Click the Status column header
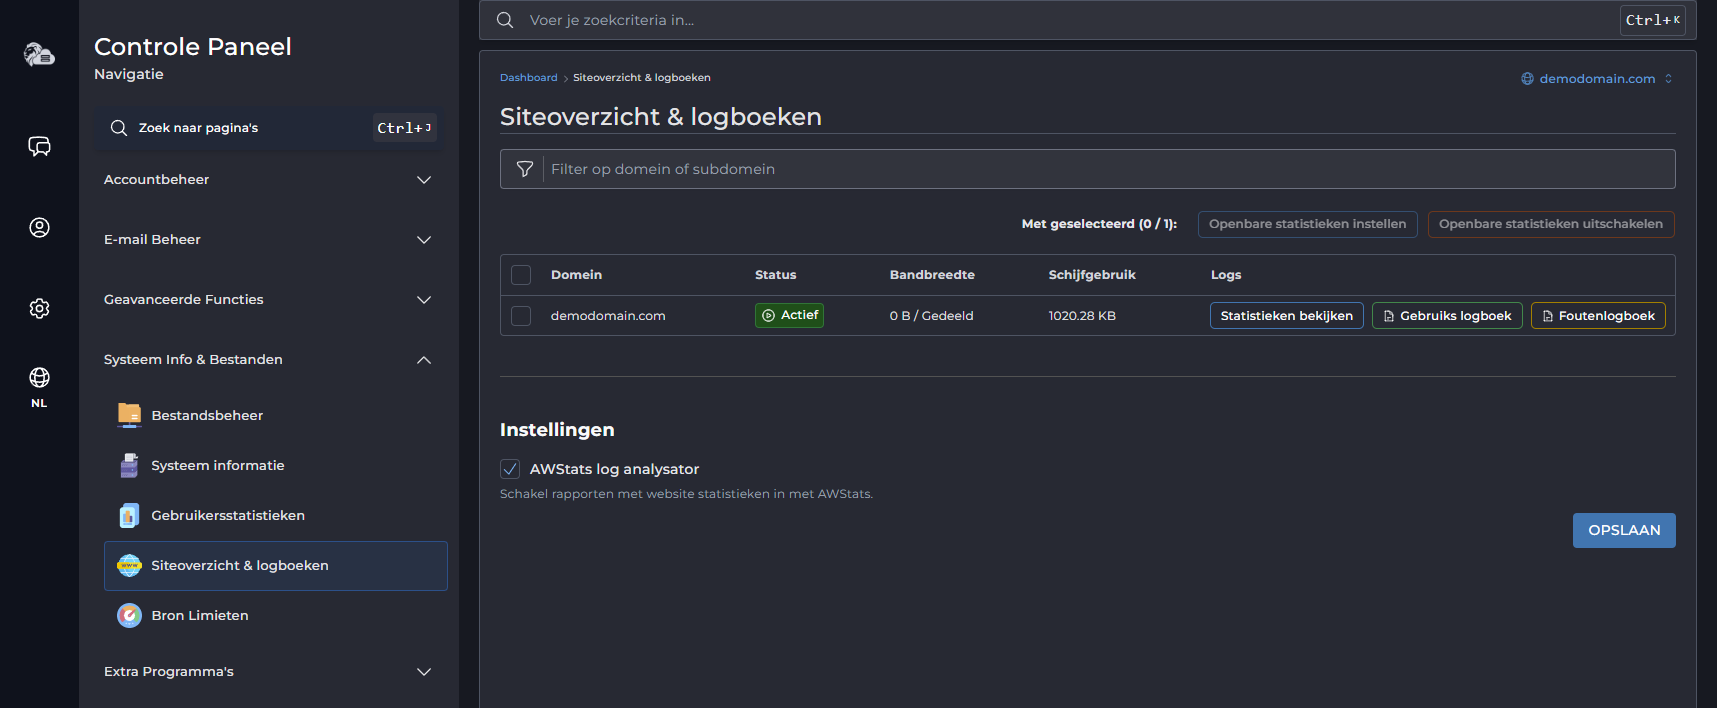Viewport: 1717px width, 708px height. [775, 275]
